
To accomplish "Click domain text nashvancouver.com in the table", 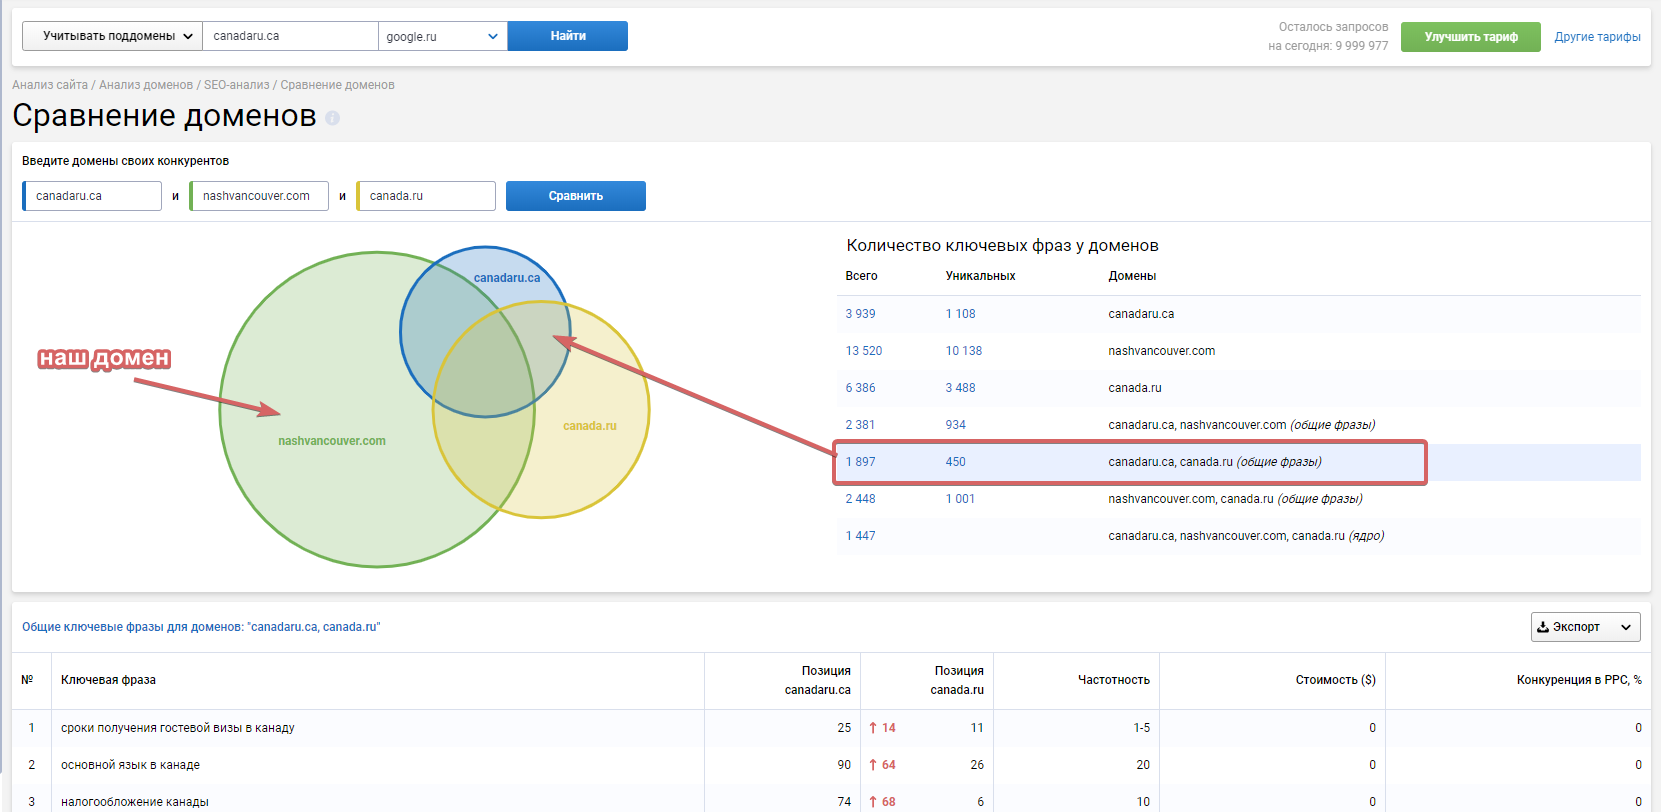I will point(1162,351).
